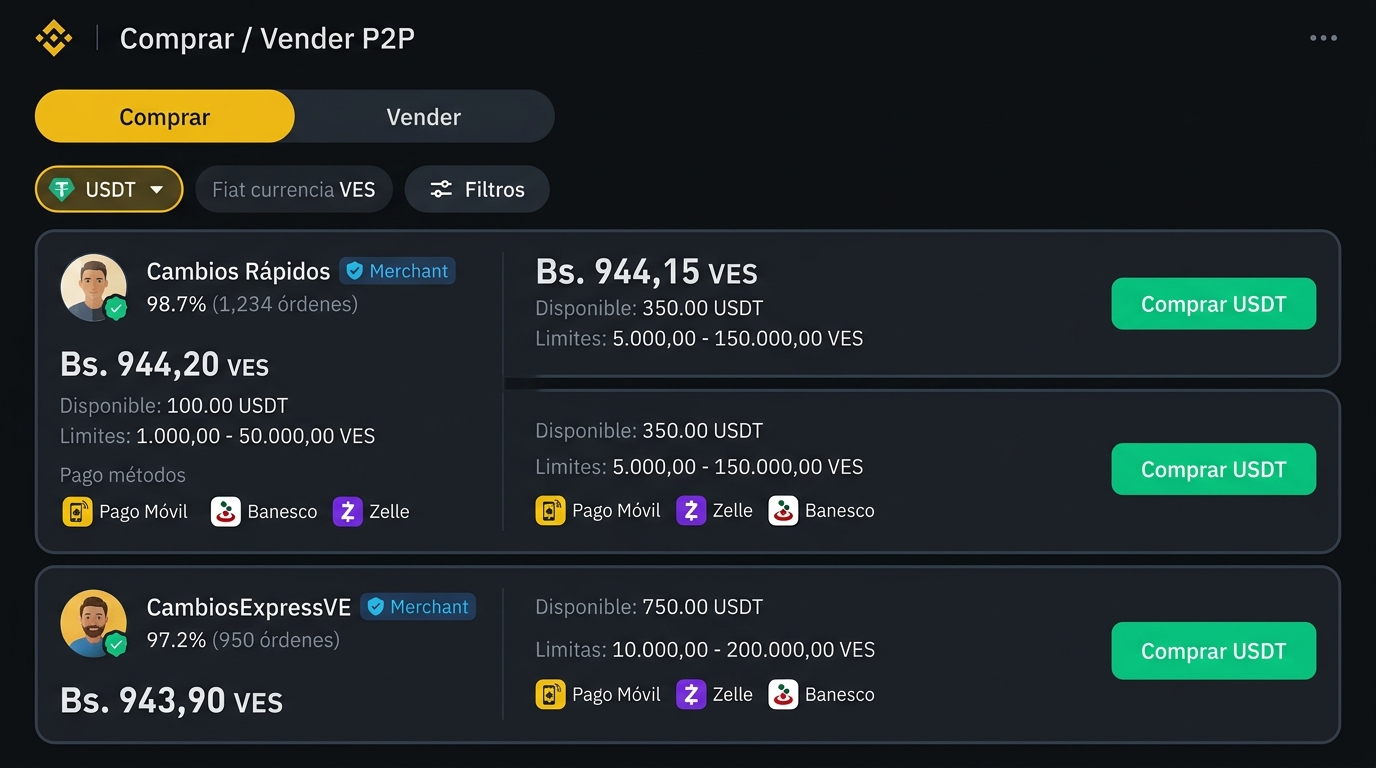Click Comprar USDT for Bs. 944,15 offer
This screenshot has height=768, width=1376.
1214,304
